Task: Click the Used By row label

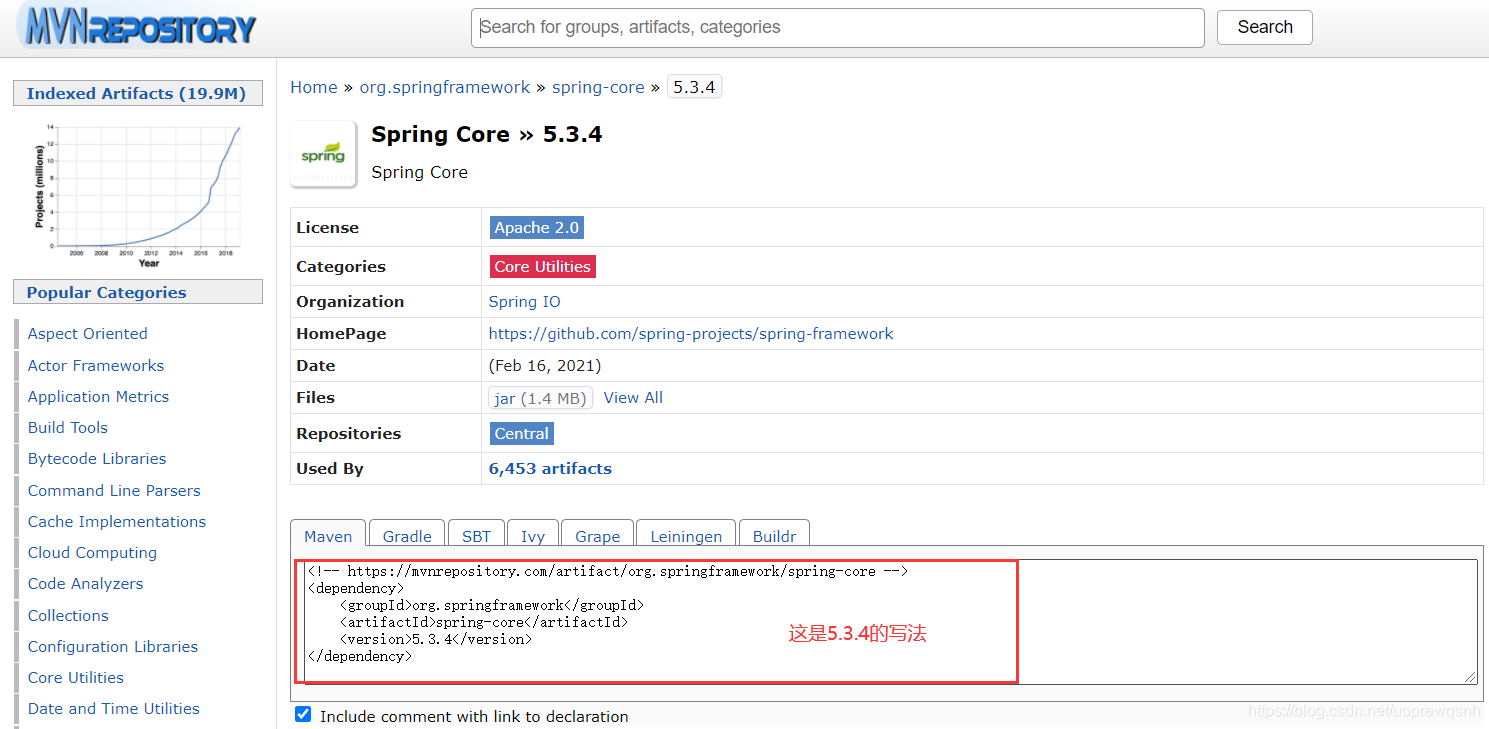Action: coord(330,469)
